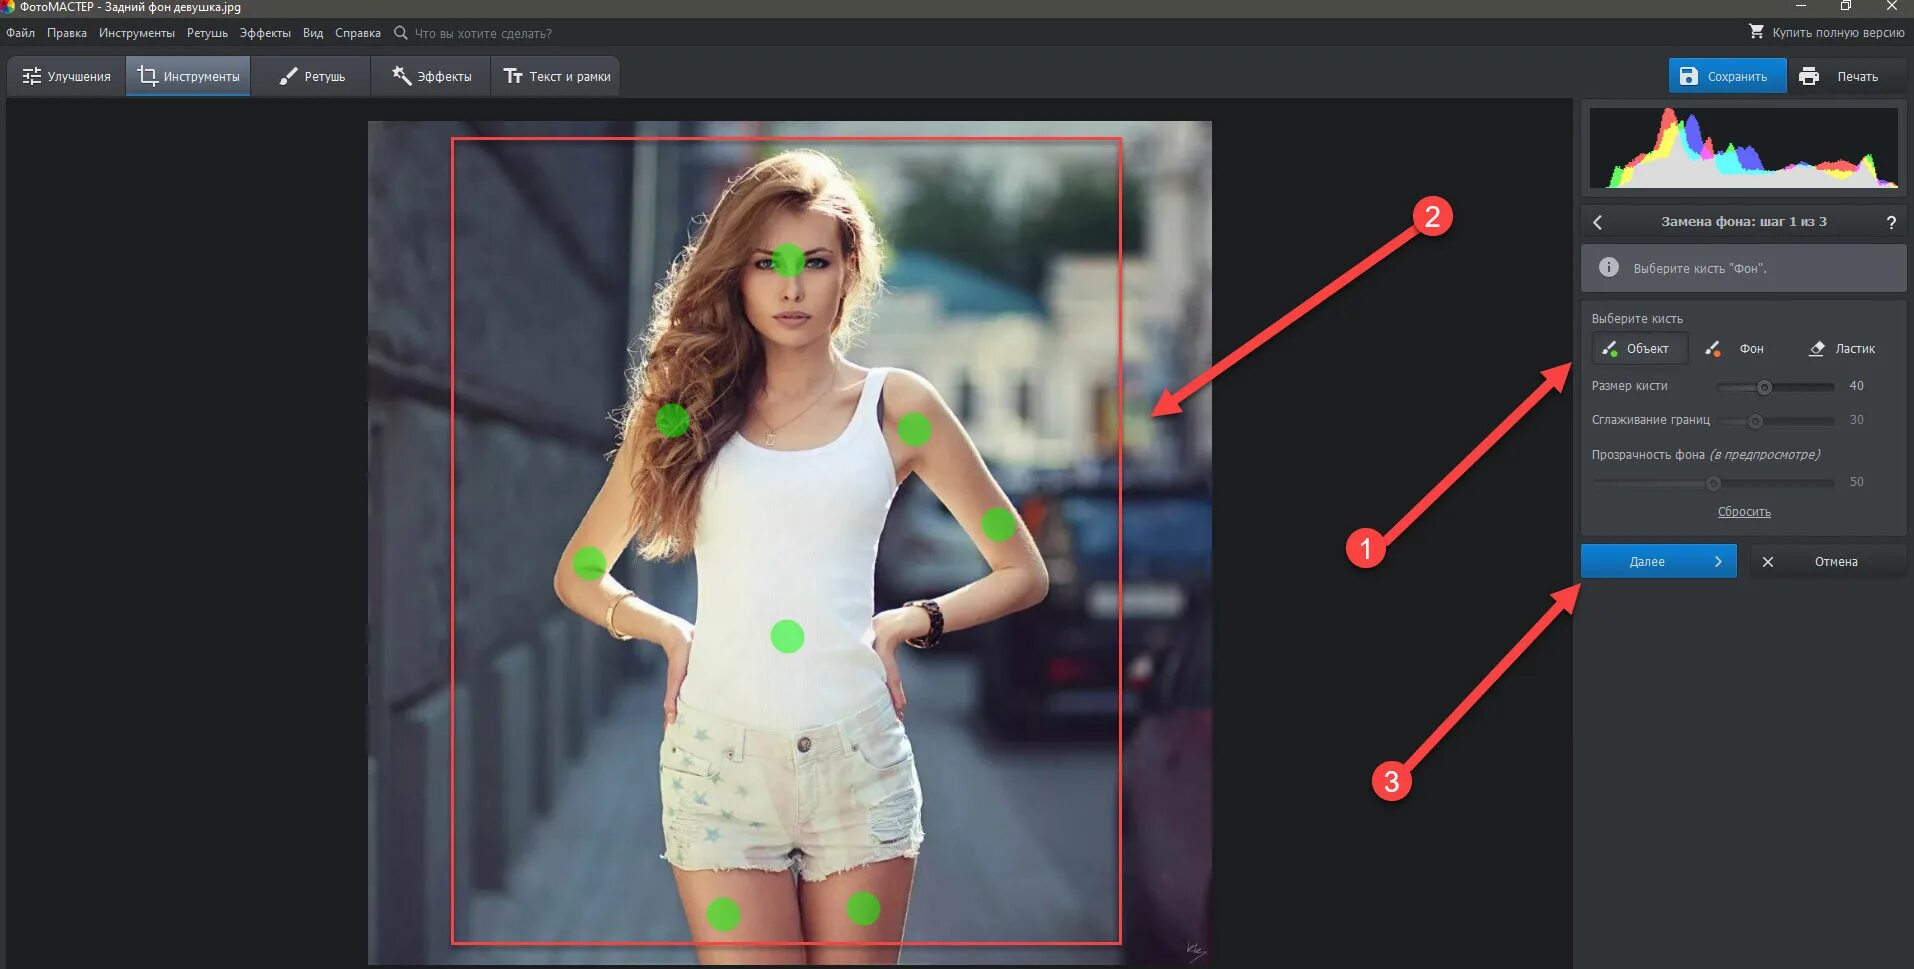Viewport: 1914px width, 969px height.
Task: Select the Объект brush
Action: 1639,348
